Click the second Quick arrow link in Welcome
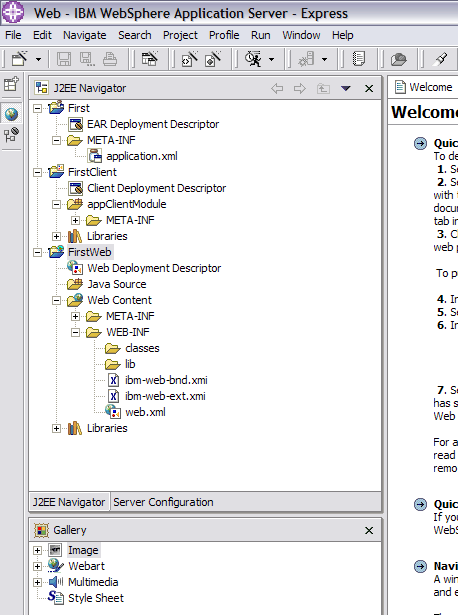The height and width of the screenshot is (615, 458). tap(420, 504)
